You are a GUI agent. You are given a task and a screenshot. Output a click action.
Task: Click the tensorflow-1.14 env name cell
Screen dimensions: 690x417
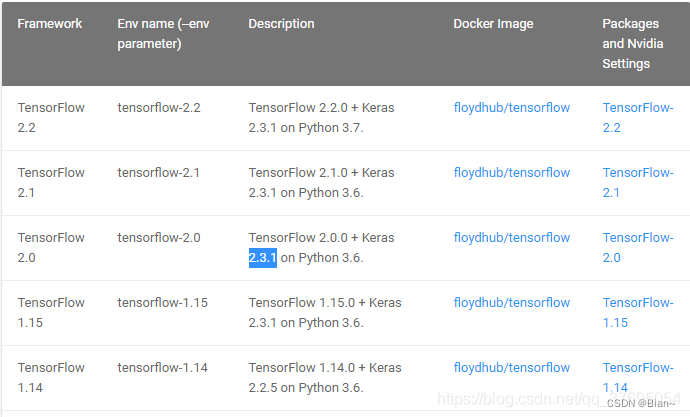pos(162,368)
